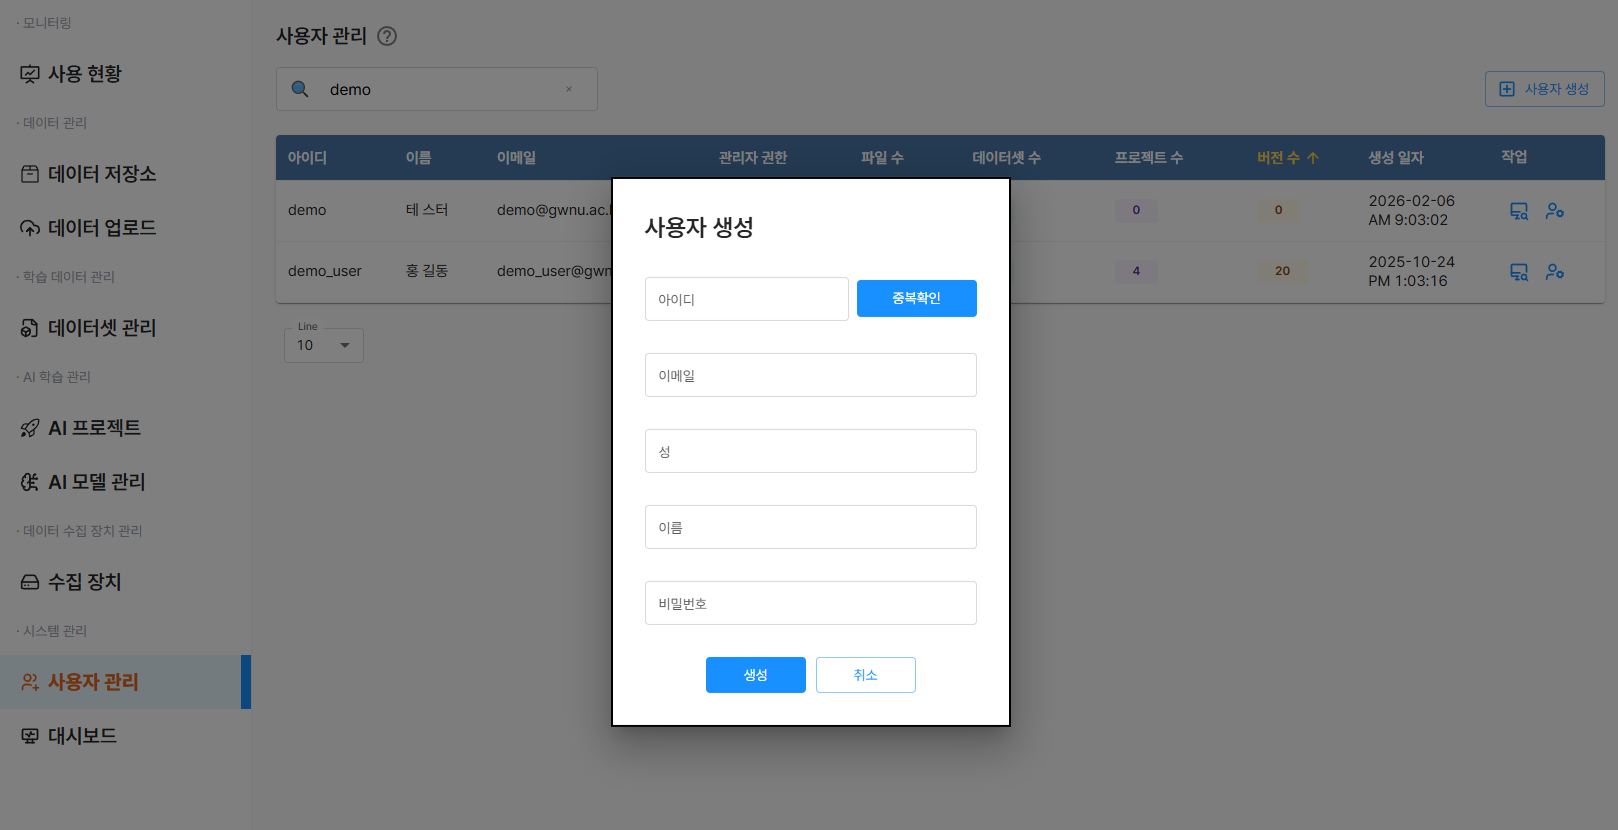
Task: Click the 사용 현황 monitor icon in sidebar
Action: coord(30,74)
